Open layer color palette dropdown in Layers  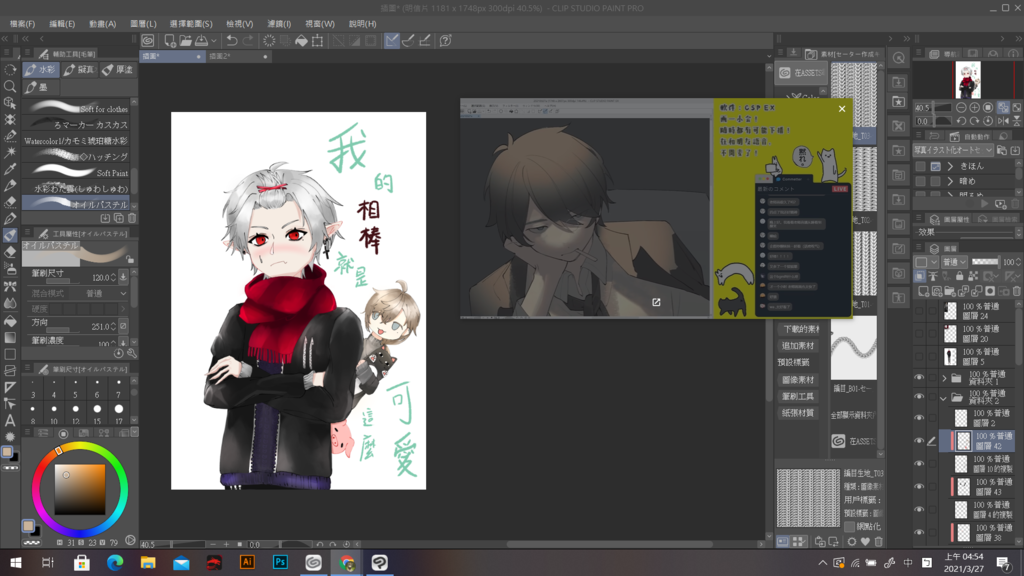pyautogui.click(x=925, y=262)
